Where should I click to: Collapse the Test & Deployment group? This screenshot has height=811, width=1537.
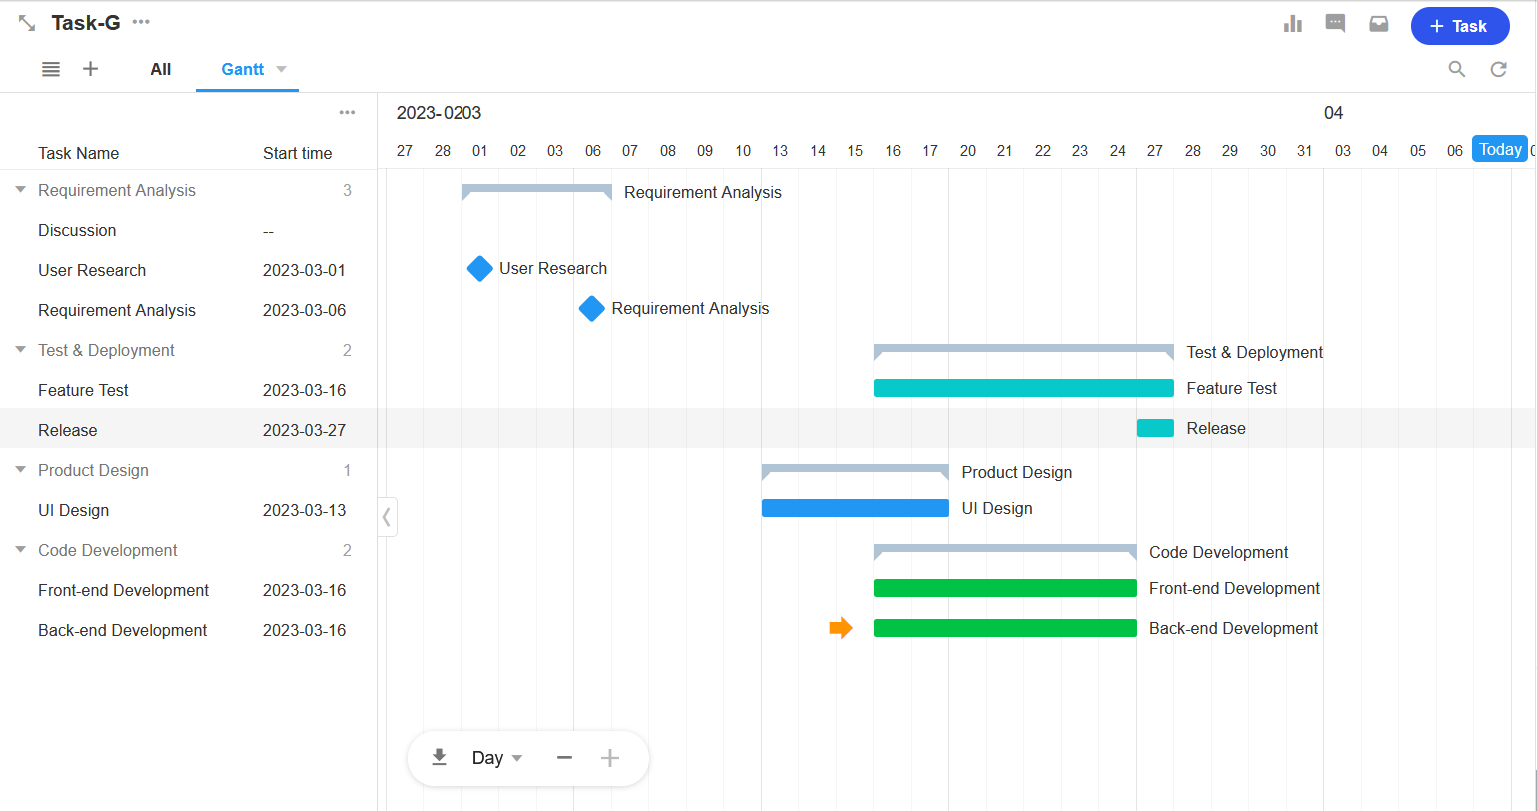(x=21, y=350)
